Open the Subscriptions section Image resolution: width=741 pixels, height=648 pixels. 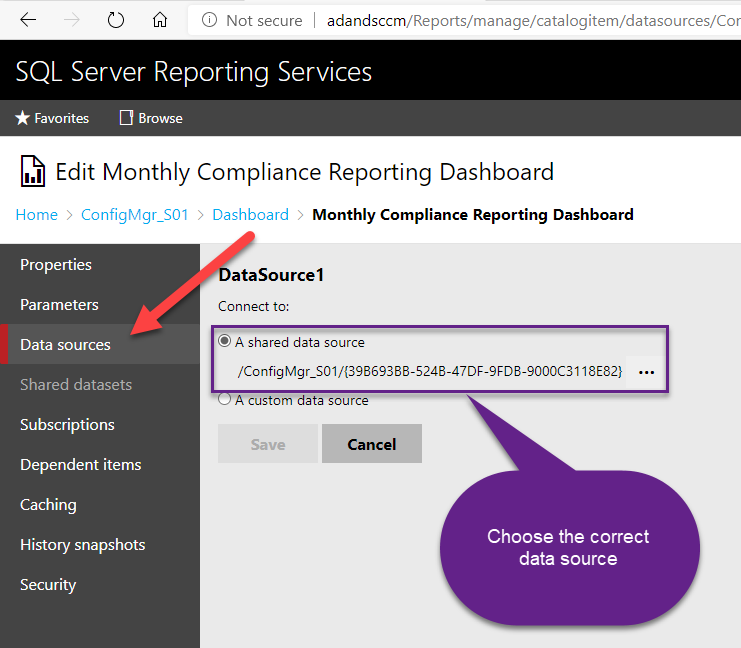[x=100, y=424]
